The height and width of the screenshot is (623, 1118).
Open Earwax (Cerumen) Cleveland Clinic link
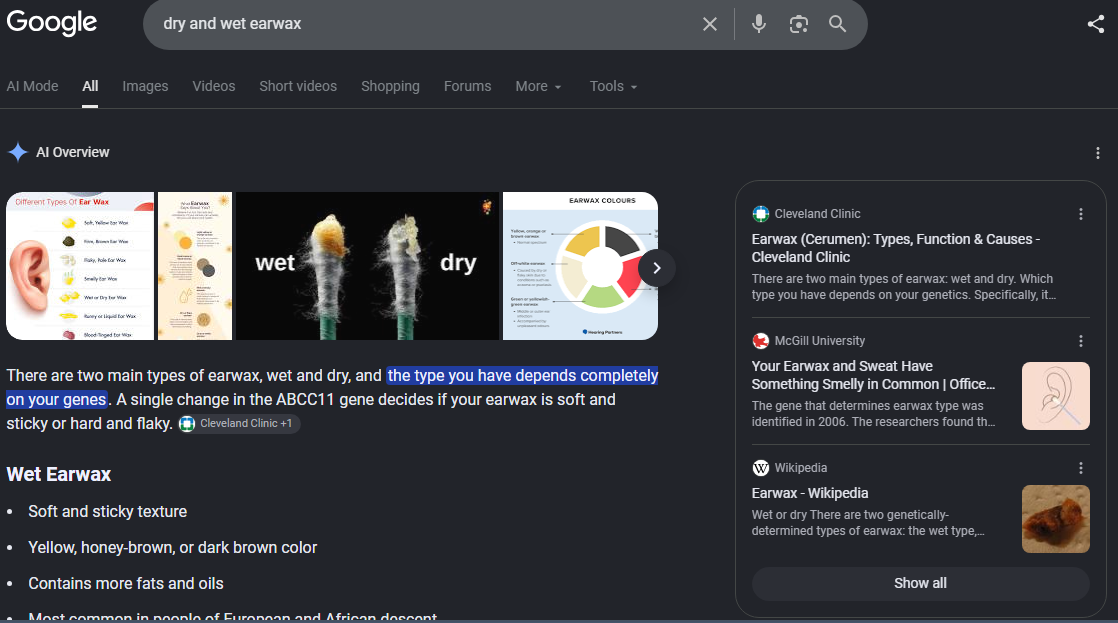(896, 248)
